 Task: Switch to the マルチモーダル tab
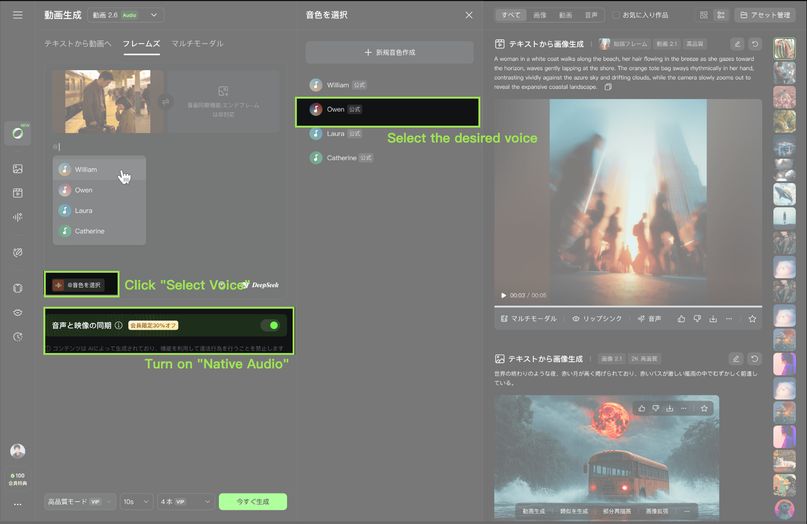(x=198, y=44)
